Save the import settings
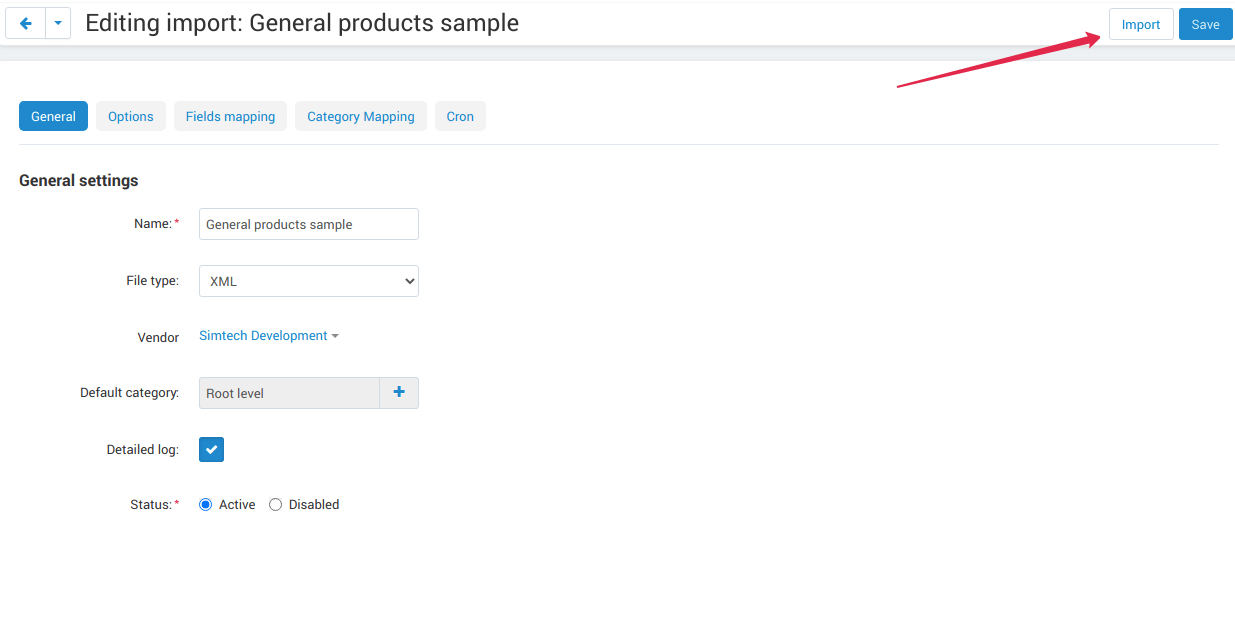Viewport: 1235px width, 618px height. coord(1205,25)
